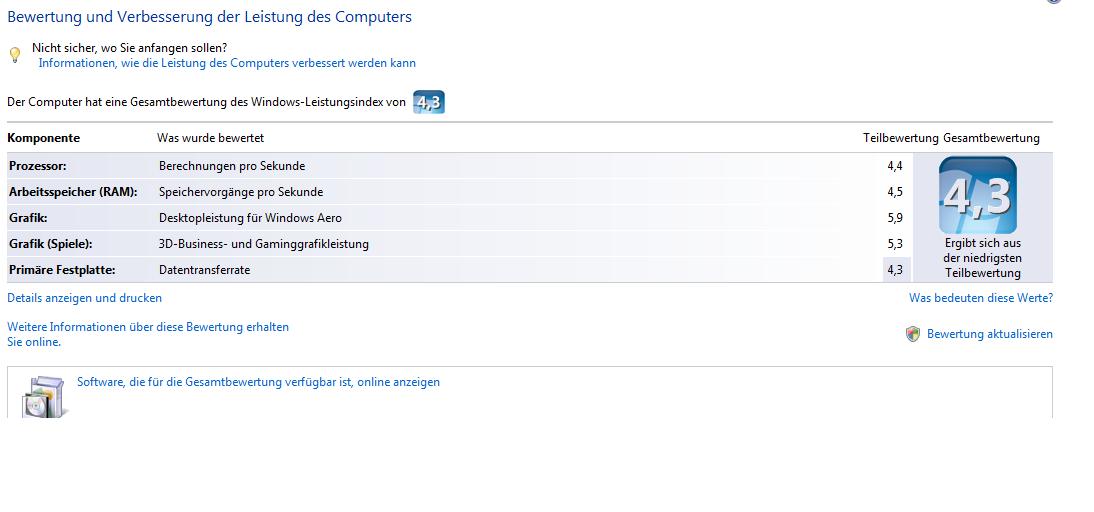Viewport: 1094px width, 512px height.
Task: Click Speichervorgänge pro Sekunde description
Action: coord(241,192)
